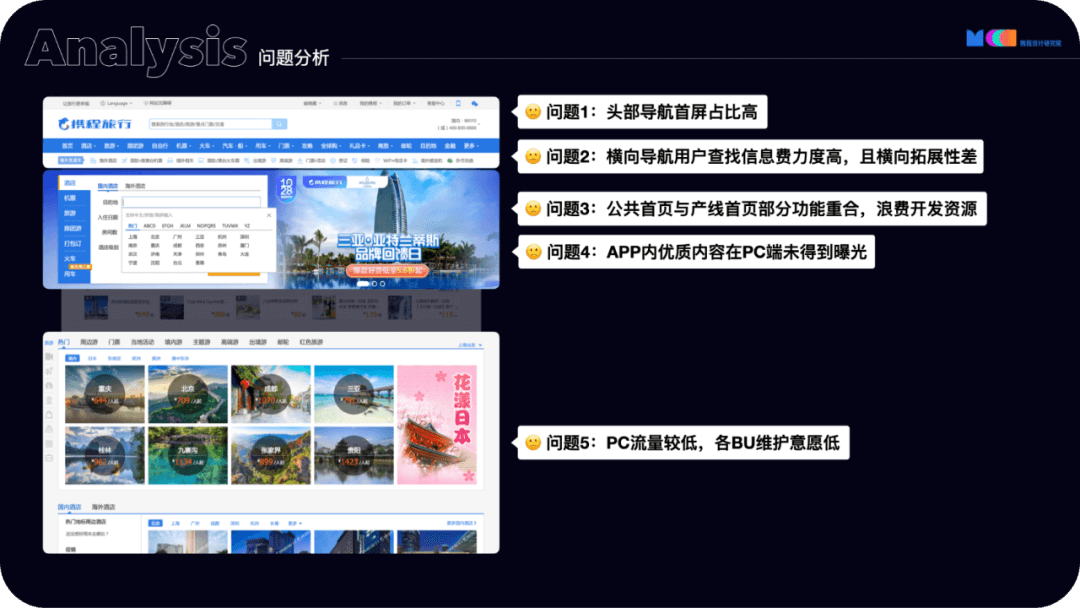Select the 机票 tab on the booking box sidebar

point(70,198)
